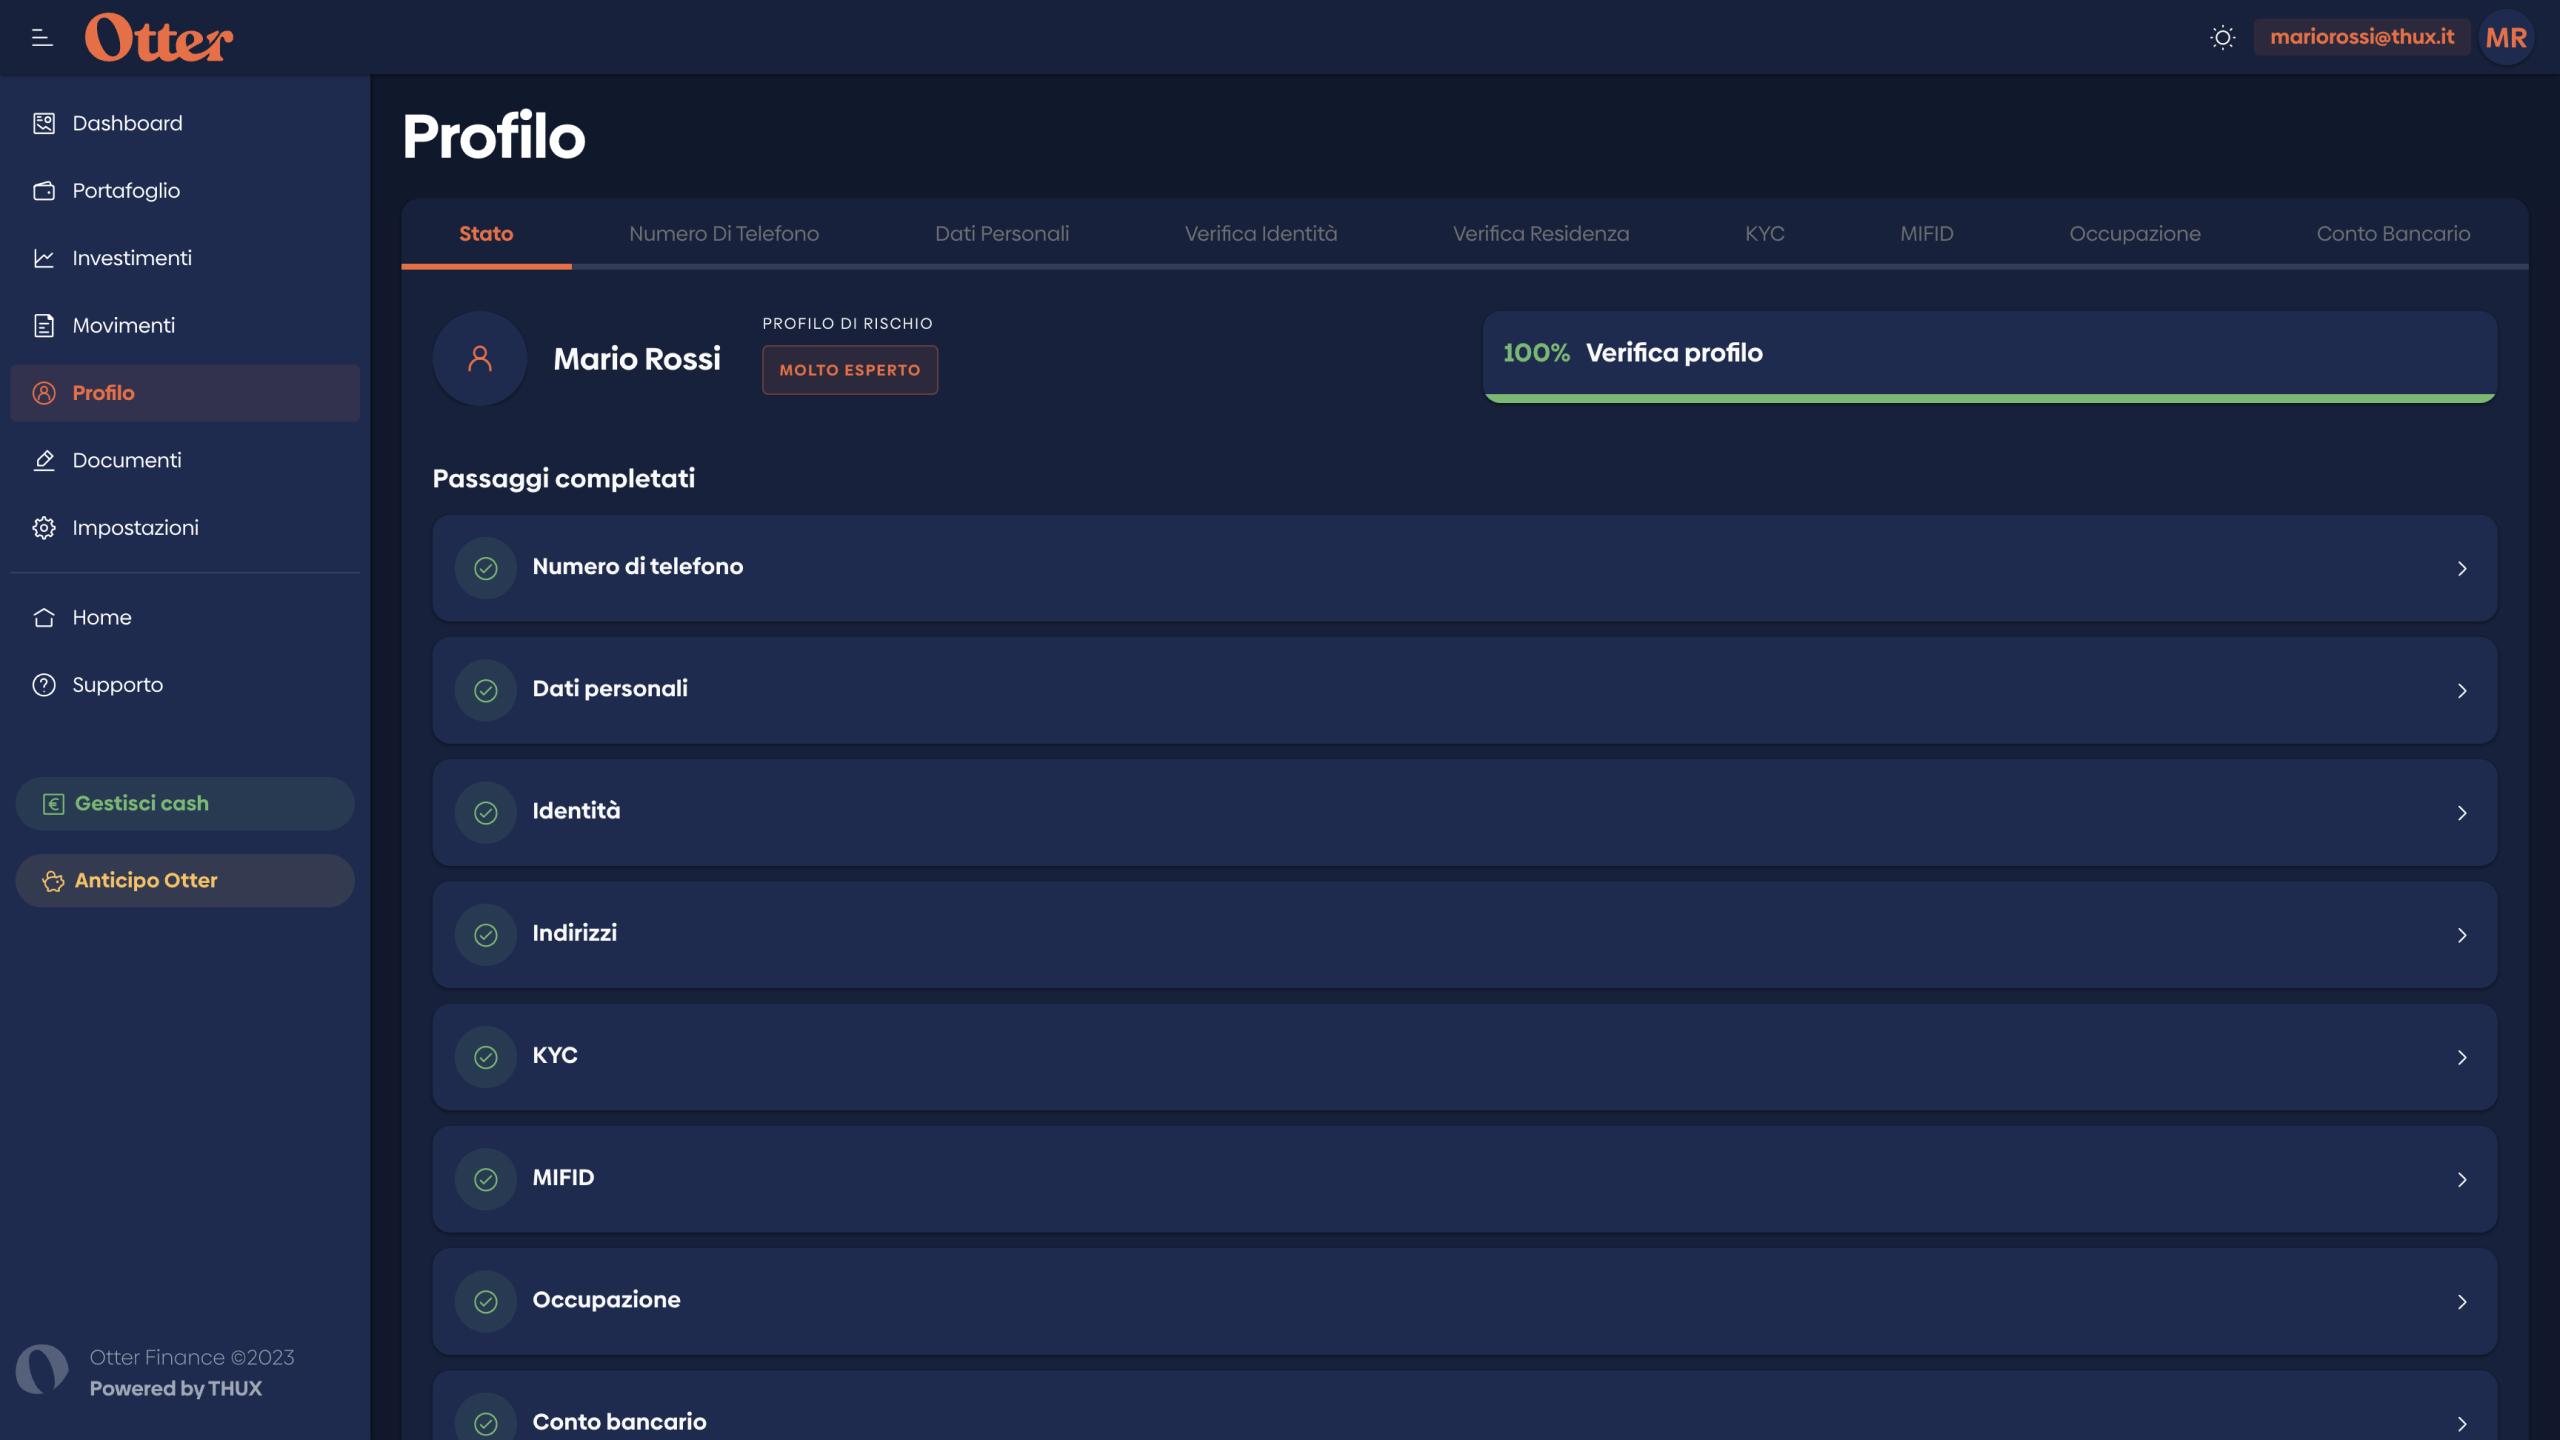Screen dimensions: 2560x1440
Task: Switch to the Dati Personali tab
Action: click(x=1001, y=234)
